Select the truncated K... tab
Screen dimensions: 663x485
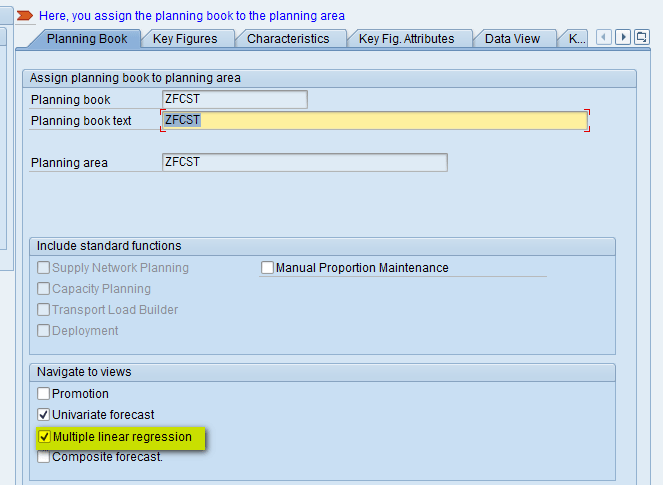576,39
